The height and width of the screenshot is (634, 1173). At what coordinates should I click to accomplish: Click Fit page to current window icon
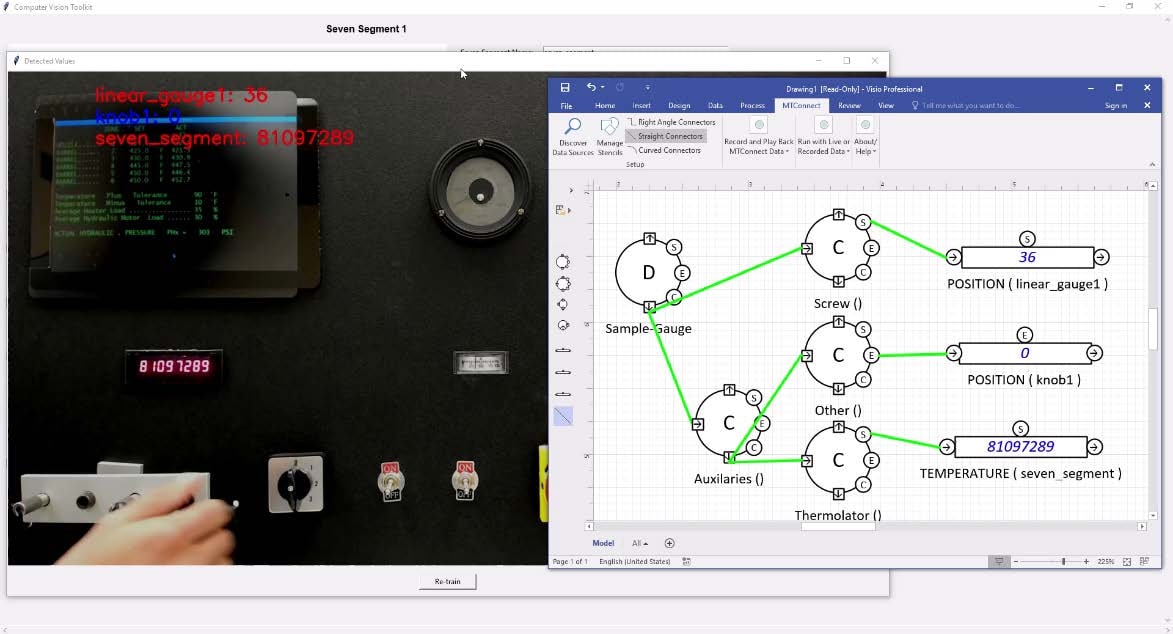click(x=1127, y=561)
